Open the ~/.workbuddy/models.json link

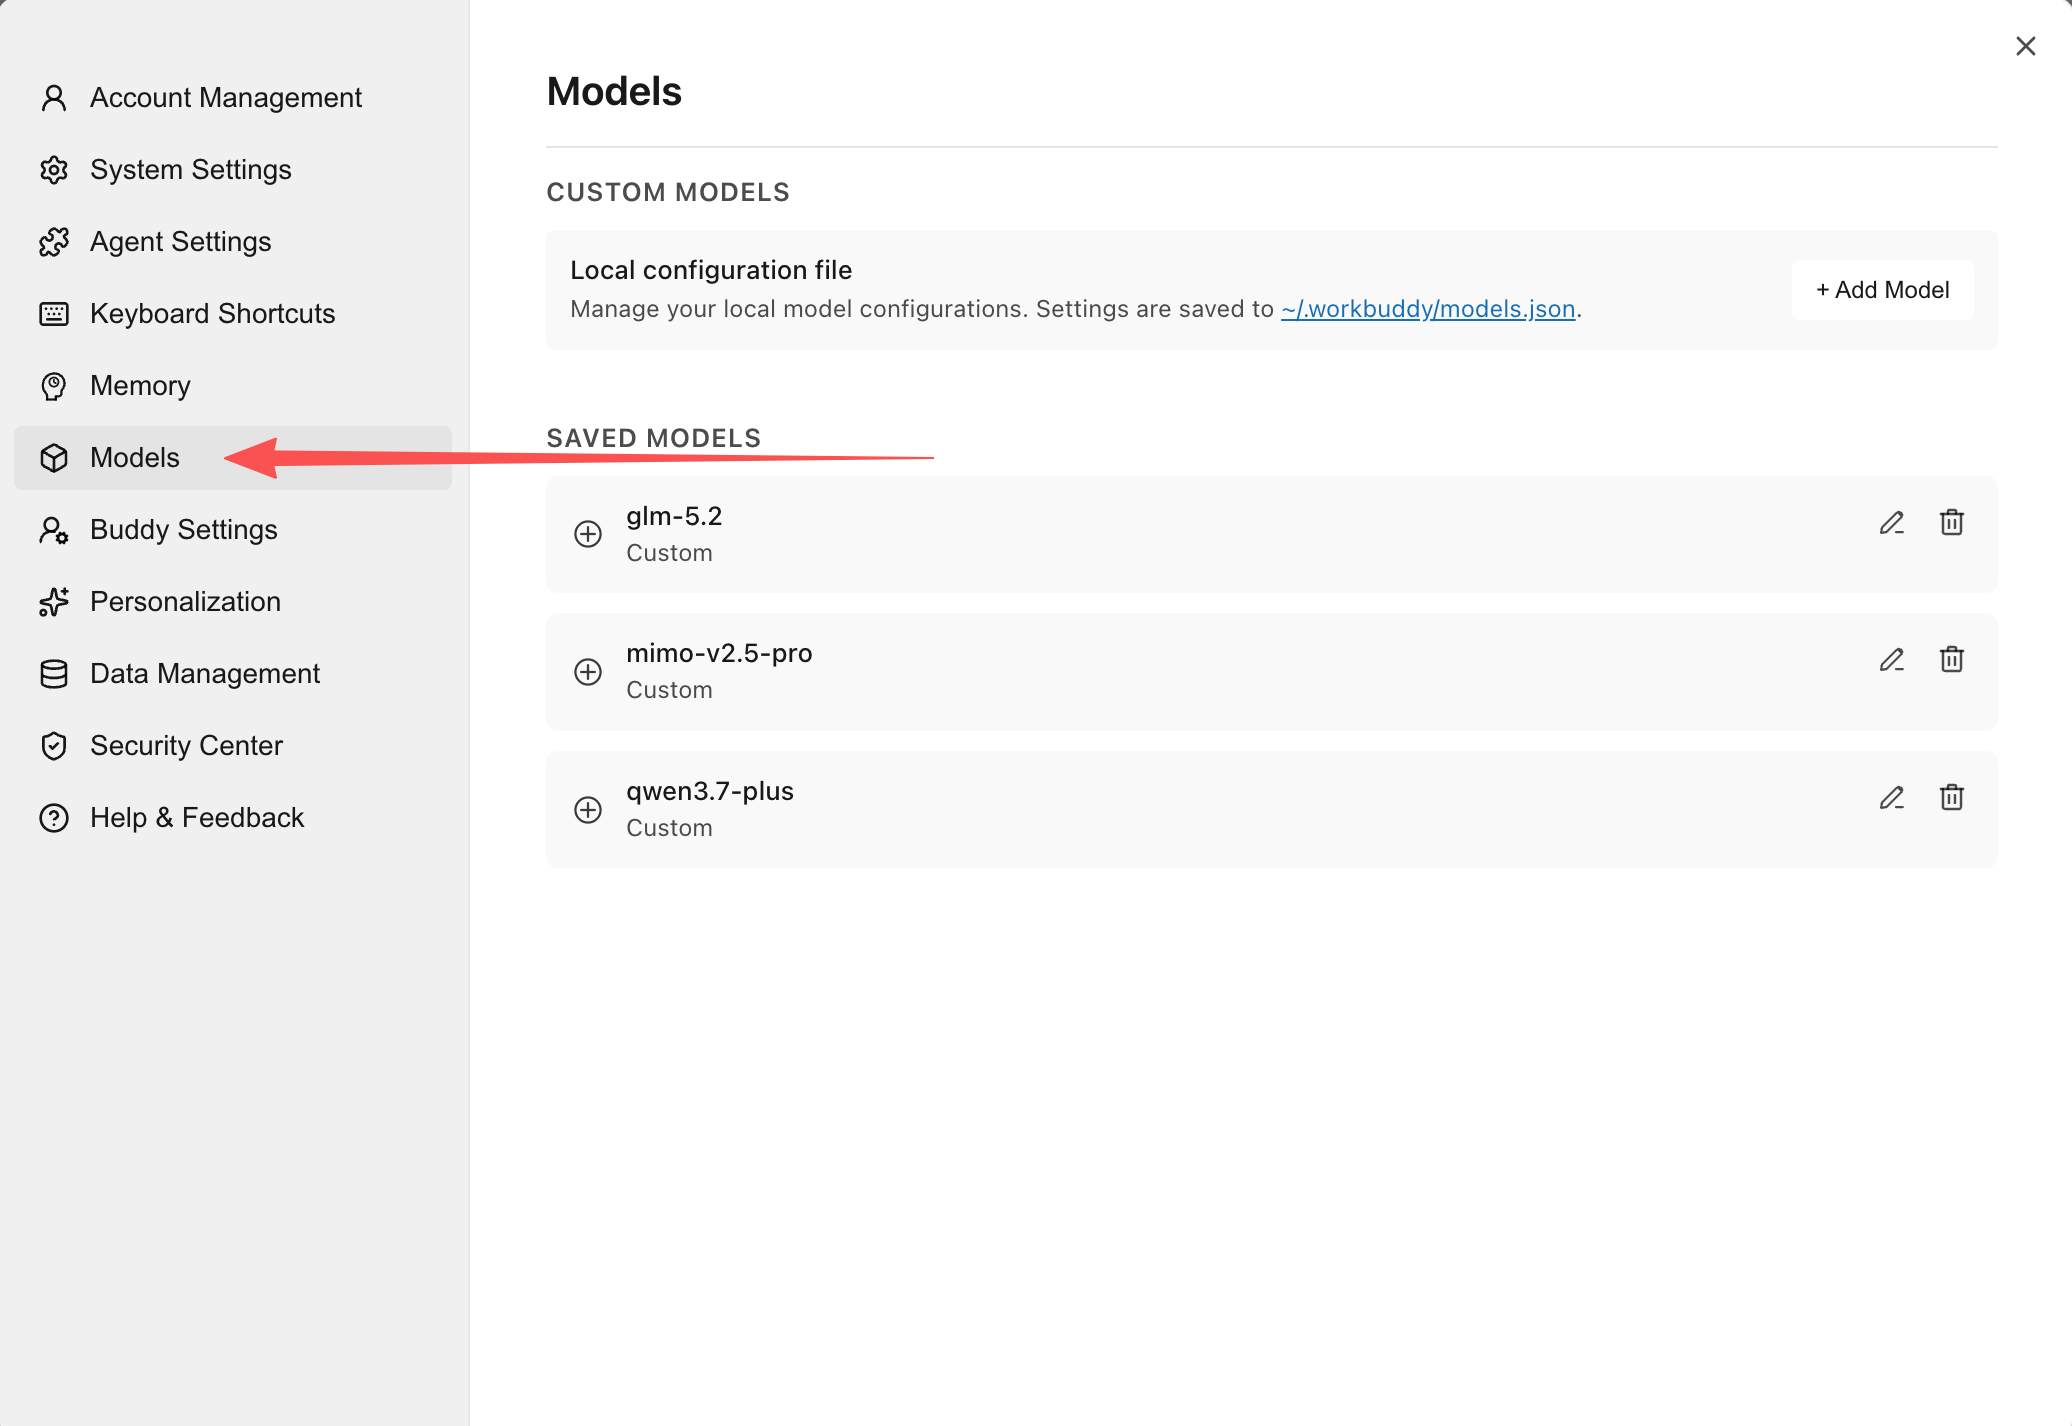[1428, 309]
